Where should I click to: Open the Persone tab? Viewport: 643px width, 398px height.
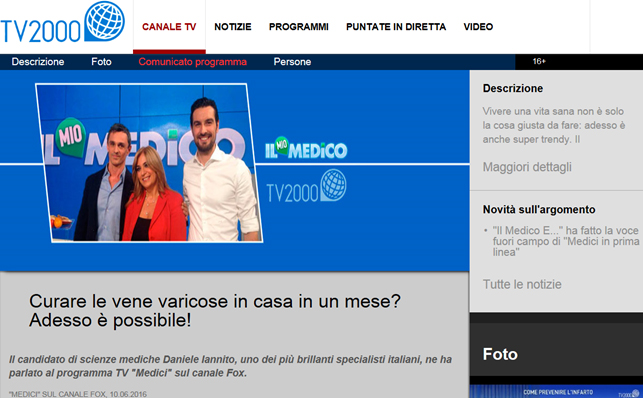(292, 62)
